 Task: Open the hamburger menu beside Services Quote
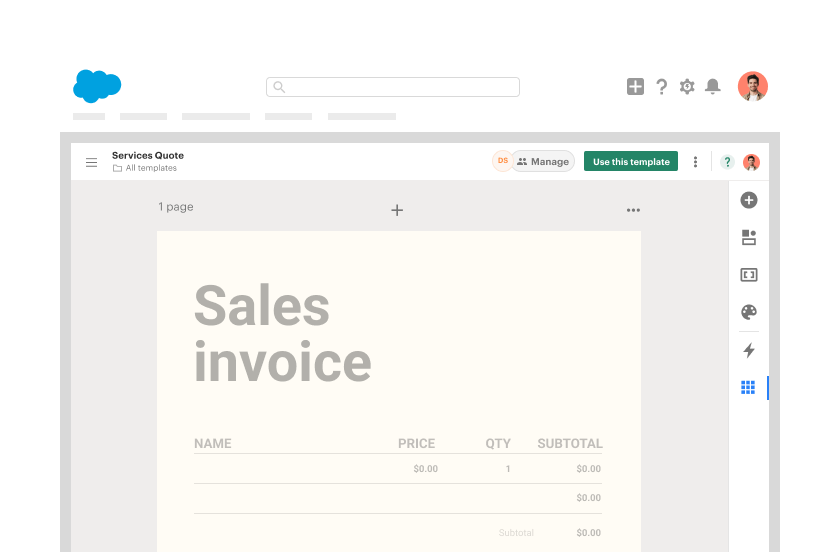(x=92, y=162)
